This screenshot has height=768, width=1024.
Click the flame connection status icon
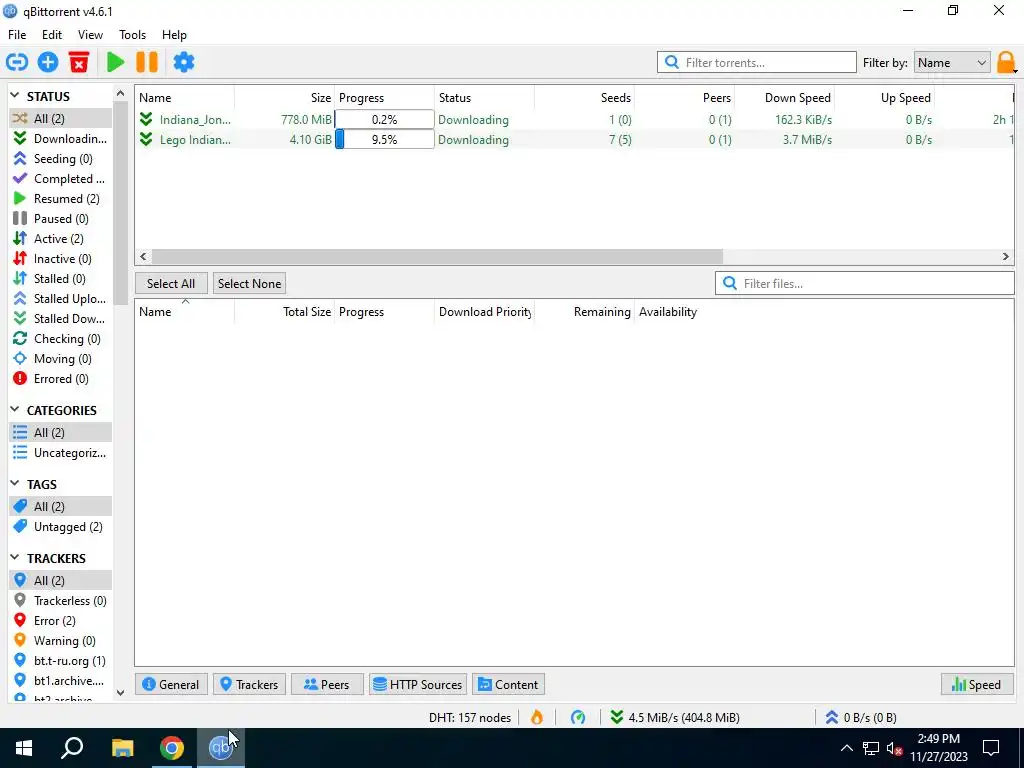537,717
